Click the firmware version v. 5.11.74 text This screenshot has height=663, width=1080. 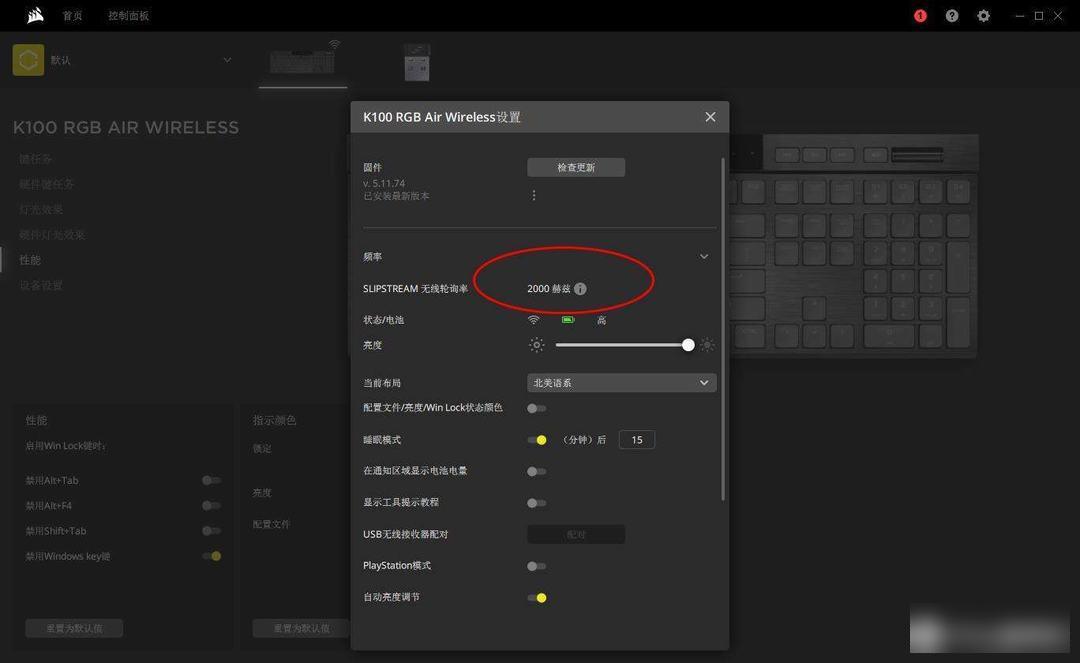tap(384, 183)
